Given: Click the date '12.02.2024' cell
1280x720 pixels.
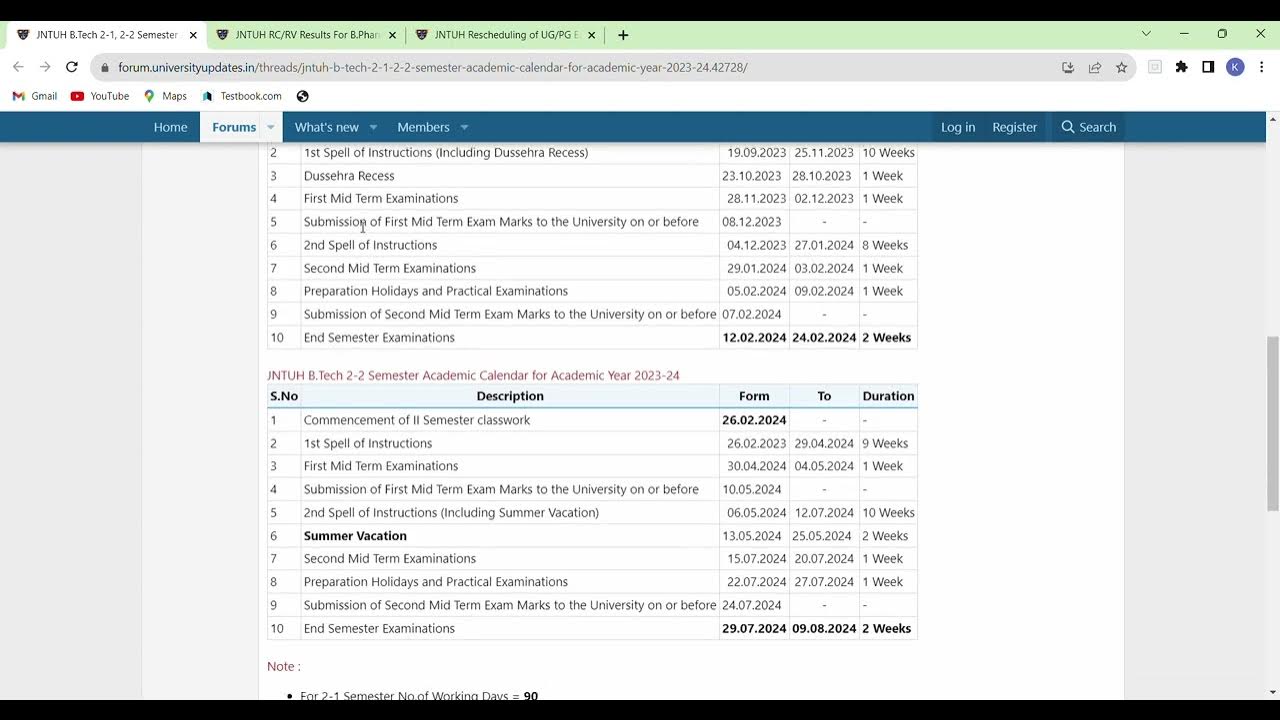Looking at the screenshot, I should tap(754, 337).
